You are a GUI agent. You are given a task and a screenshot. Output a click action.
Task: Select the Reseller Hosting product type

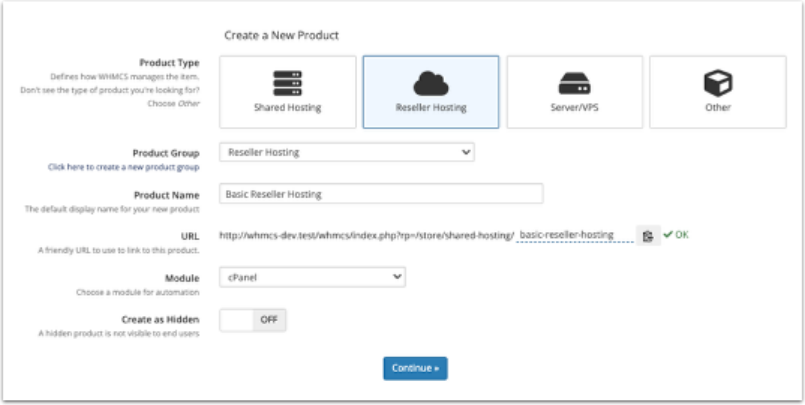[x=431, y=92]
